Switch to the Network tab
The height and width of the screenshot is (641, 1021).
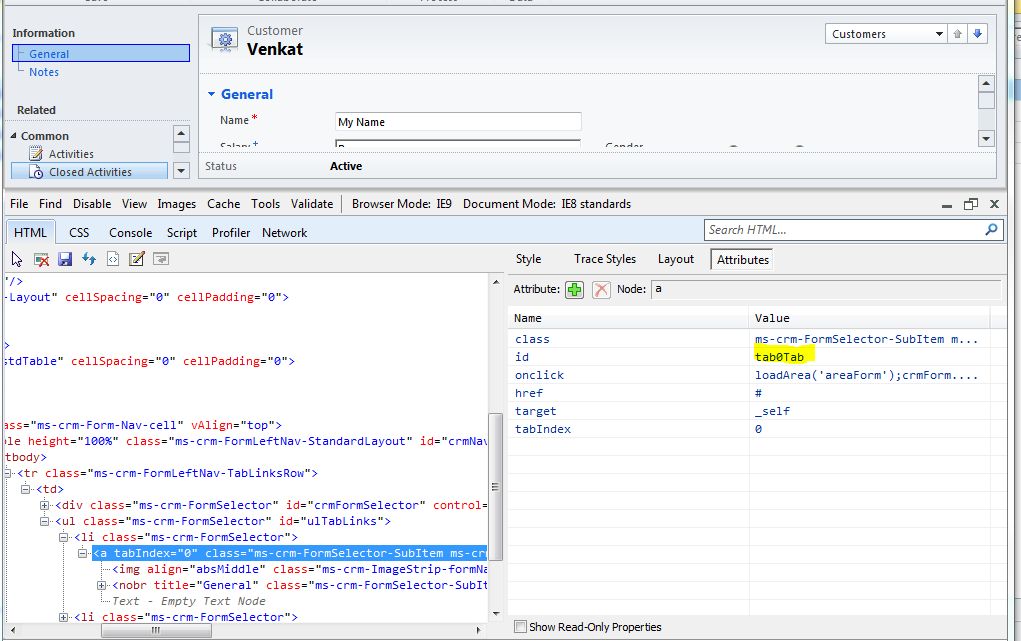click(285, 233)
